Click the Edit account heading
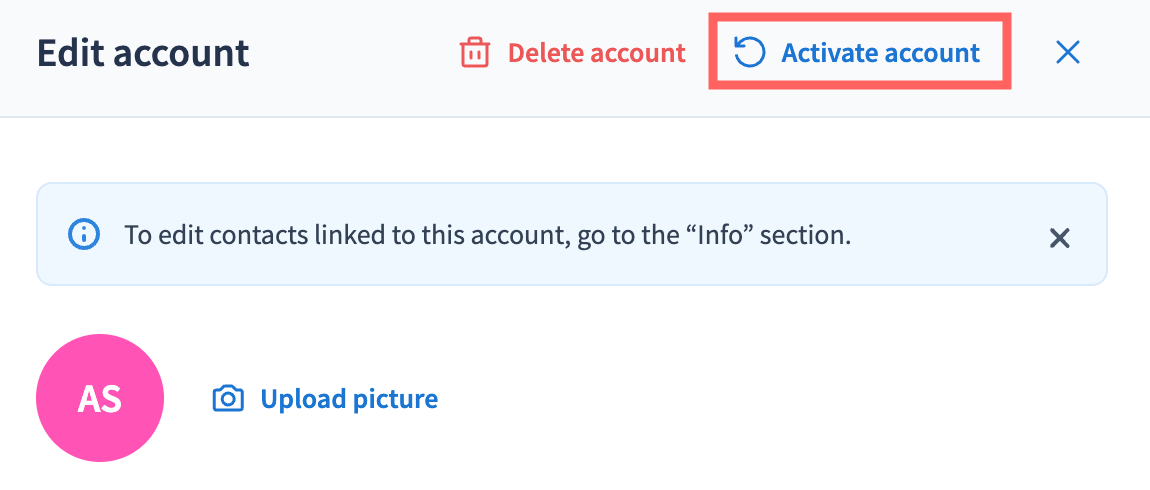Screen dimensions: 1150x490 tap(143, 52)
